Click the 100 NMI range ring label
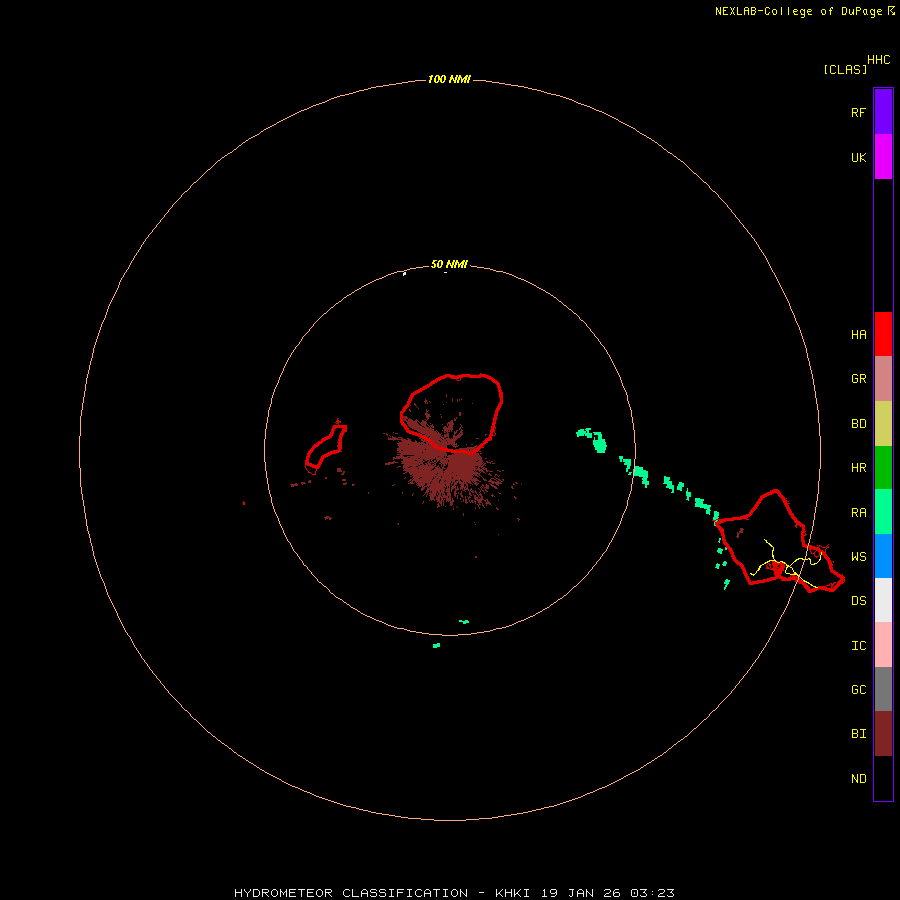This screenshot has width=900, height=900. tap(449, 79)
